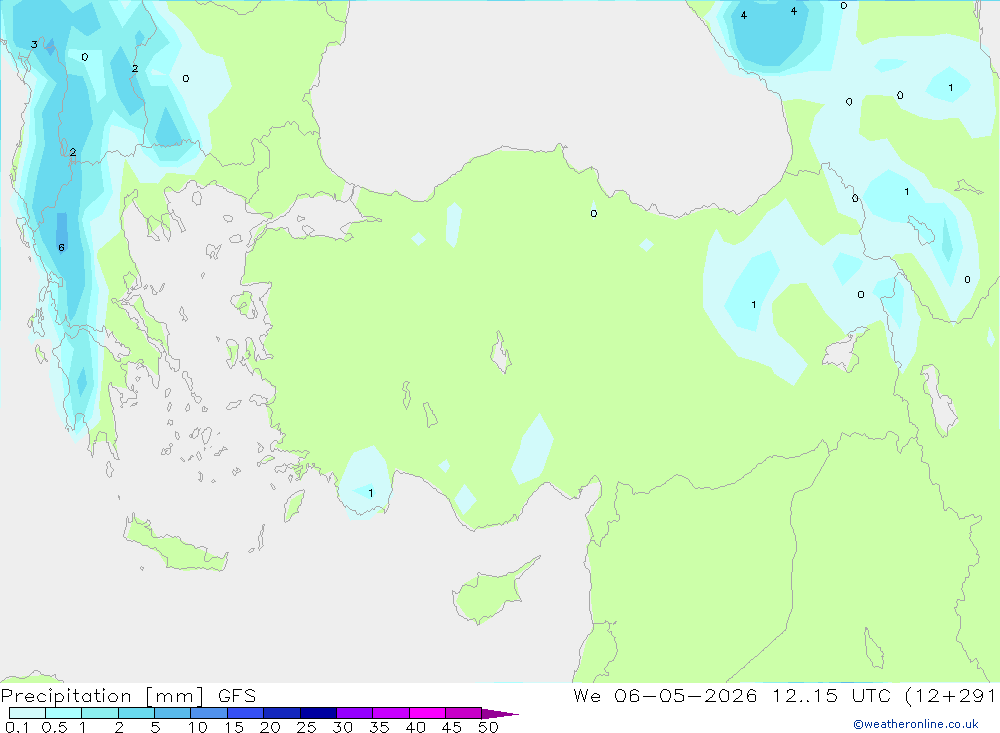Click the date 'We 06-05-2026'
Viewport: 1000px width, 733px height.
[665, 695]
